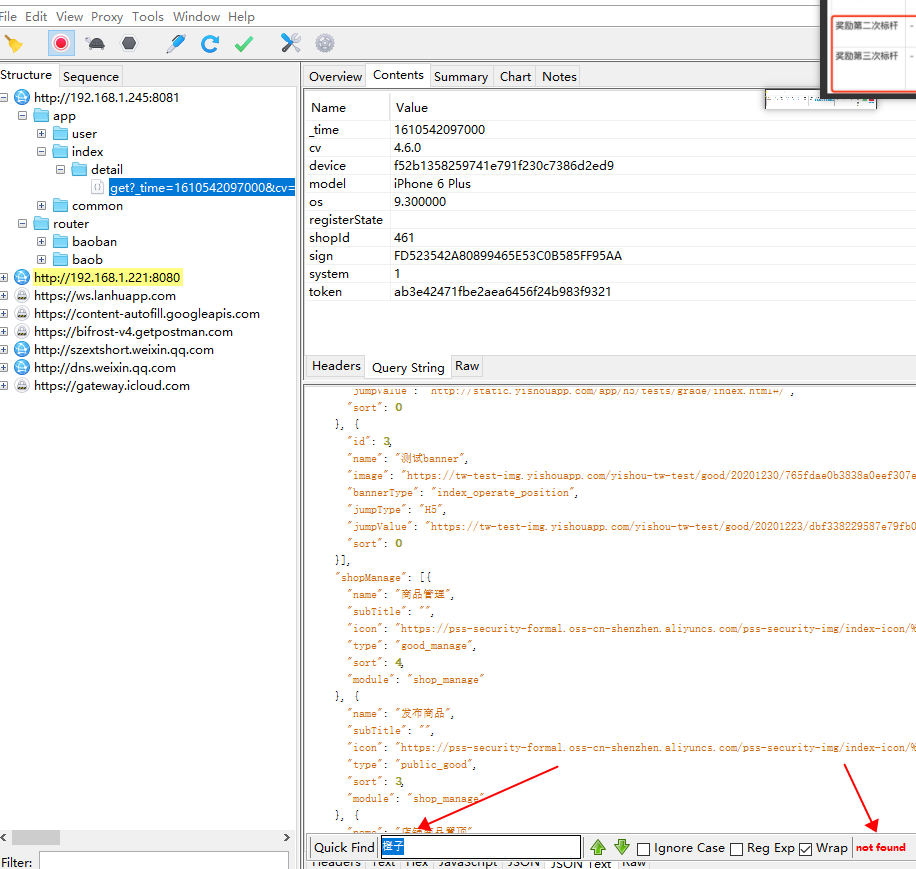Open the Proxy menu
Viewport: 916px width, 869px height.
[107, 17]
